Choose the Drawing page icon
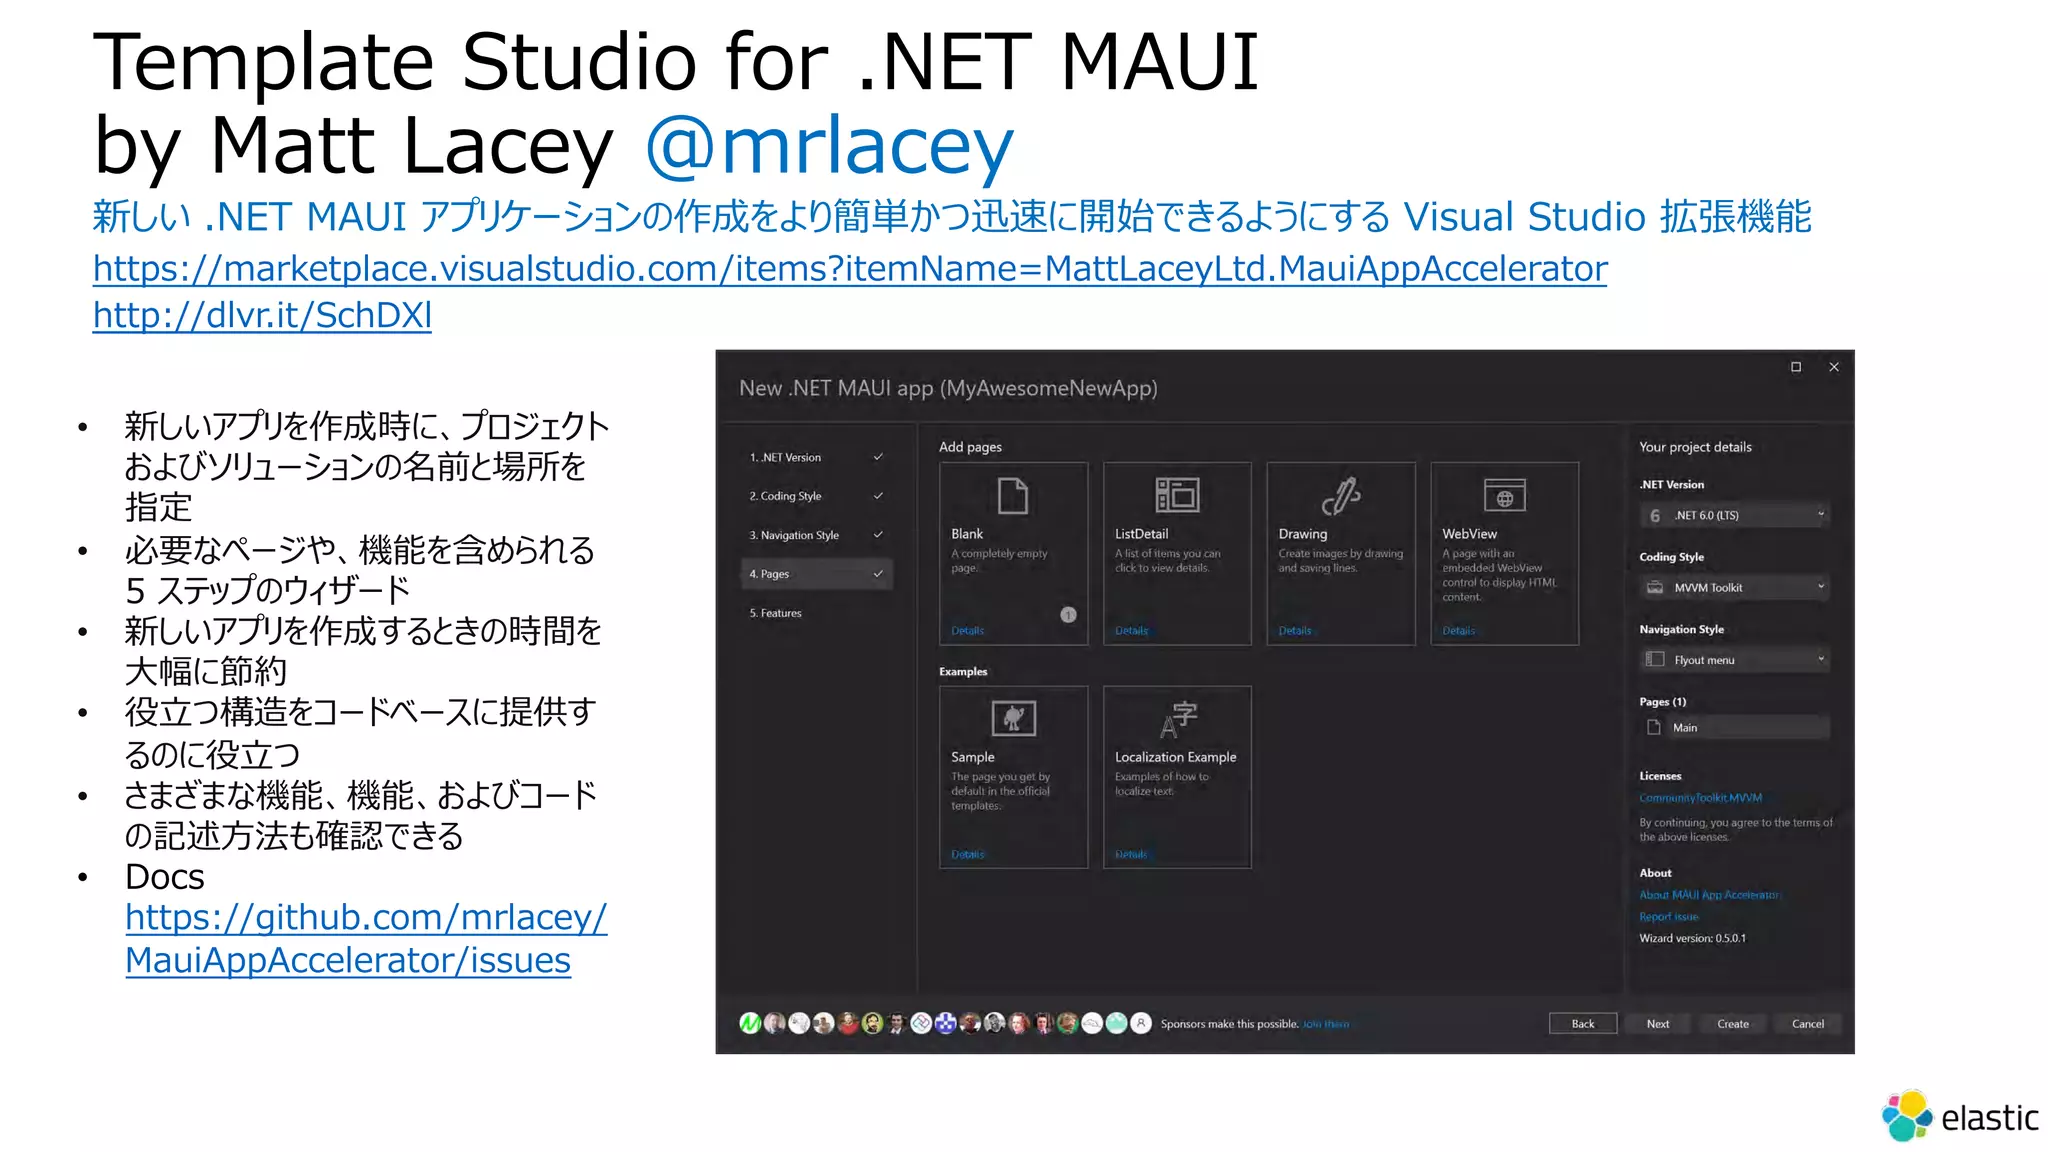Viewport: 2048px width, 1152px height. click(1341, 495)
